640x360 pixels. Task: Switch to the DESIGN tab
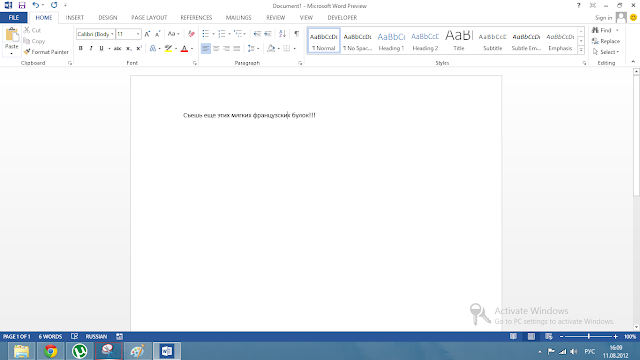pos(108,18)
